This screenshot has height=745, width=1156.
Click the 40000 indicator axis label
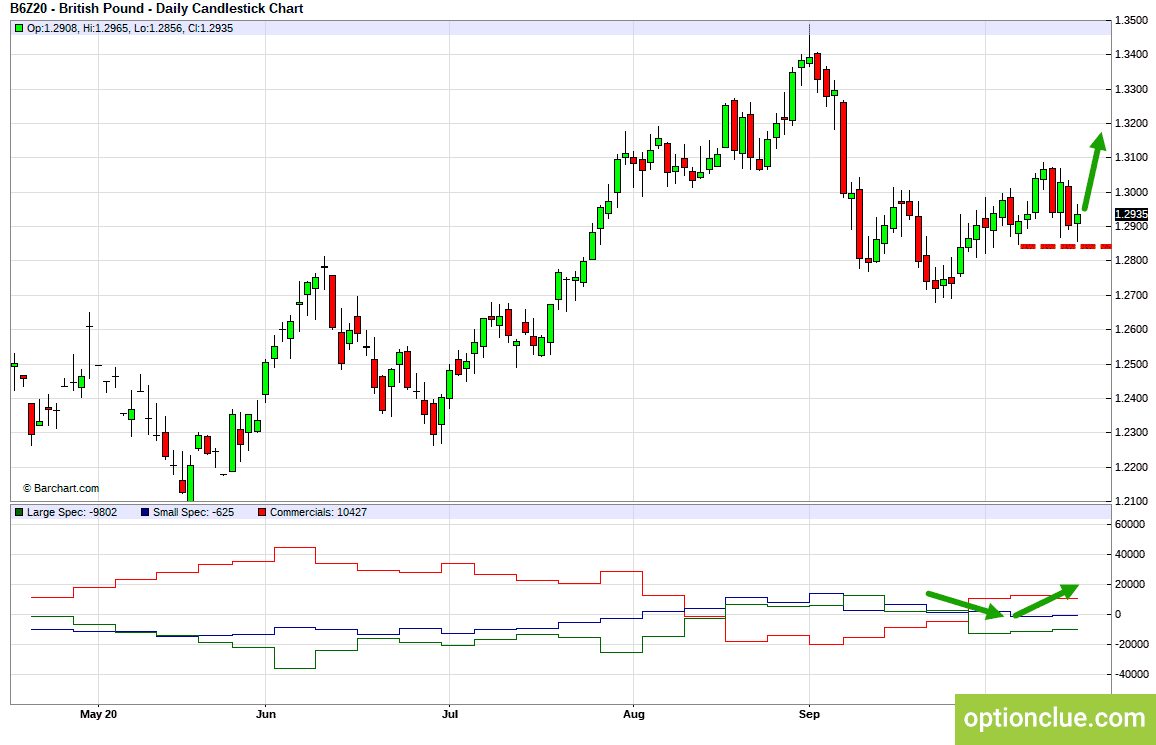click(x=1130, y=555)
